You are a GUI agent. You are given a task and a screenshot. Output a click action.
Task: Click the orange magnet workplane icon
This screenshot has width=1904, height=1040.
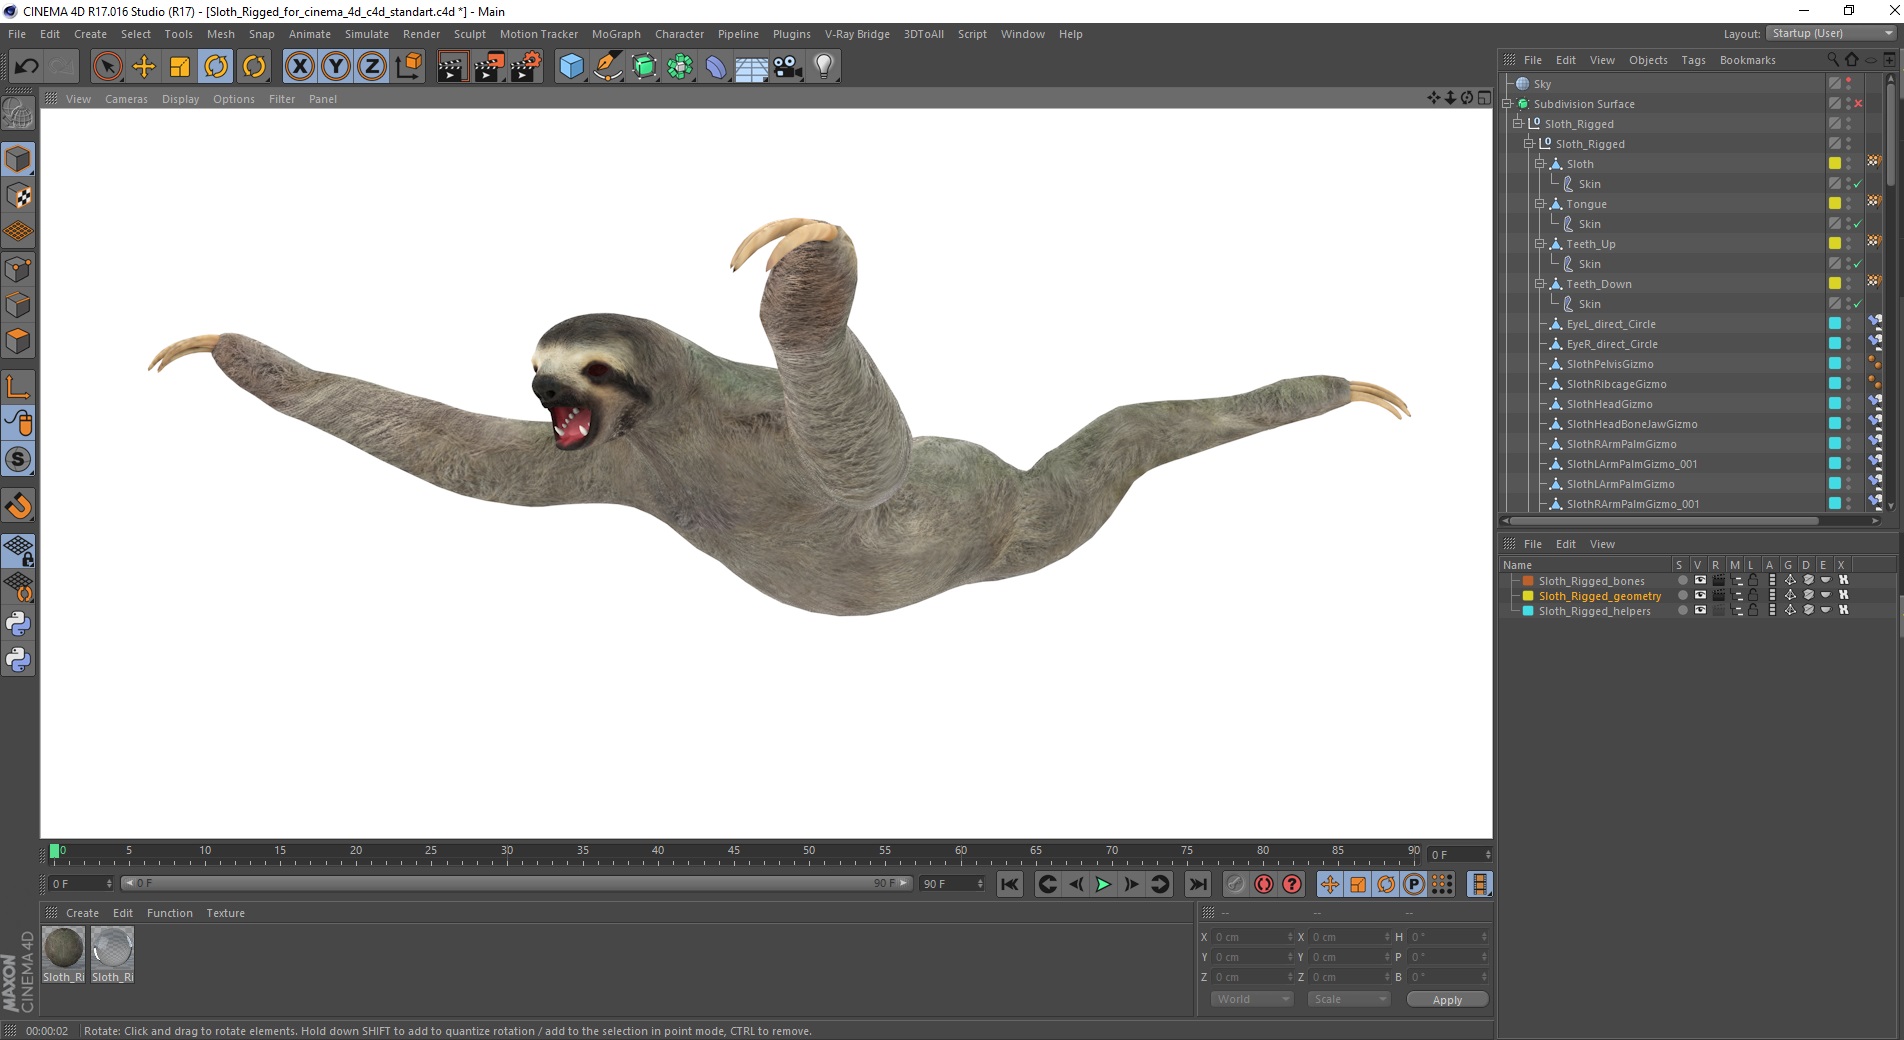(x=18, y=506)
